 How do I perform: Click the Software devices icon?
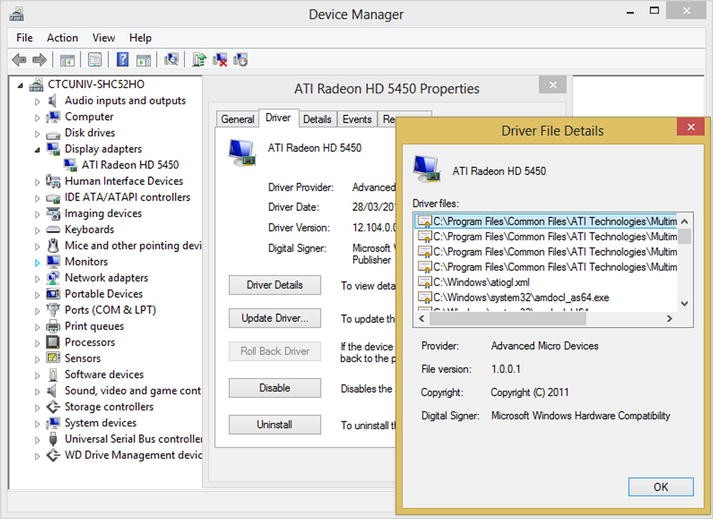(53, 374)
